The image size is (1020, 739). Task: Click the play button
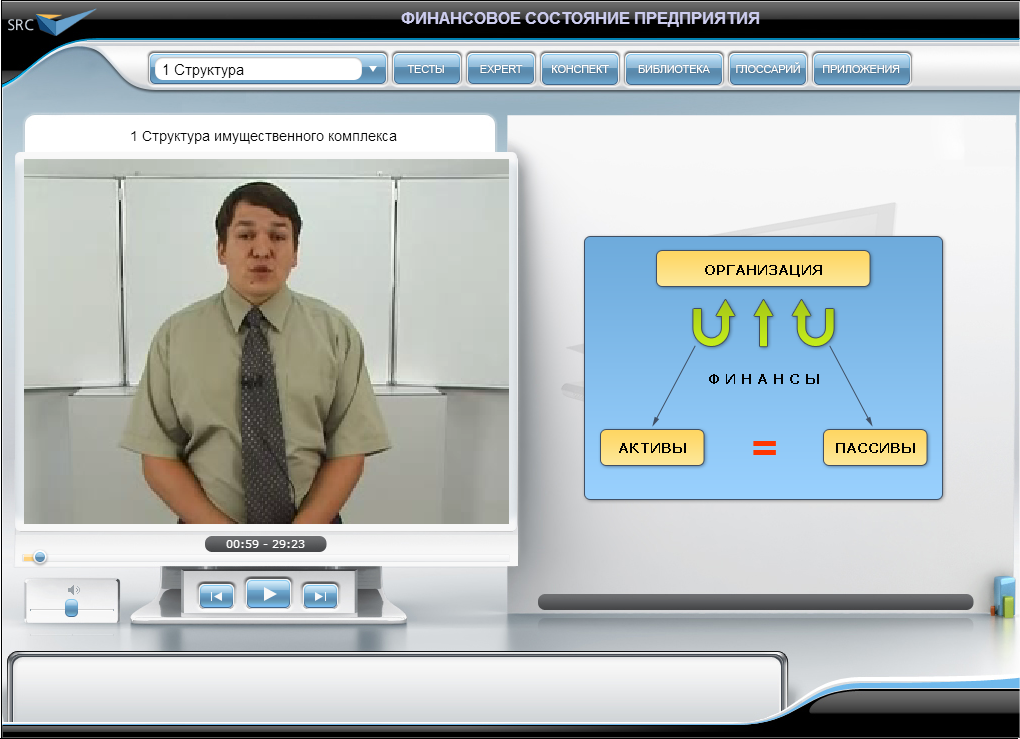click(x=269, y=594)
